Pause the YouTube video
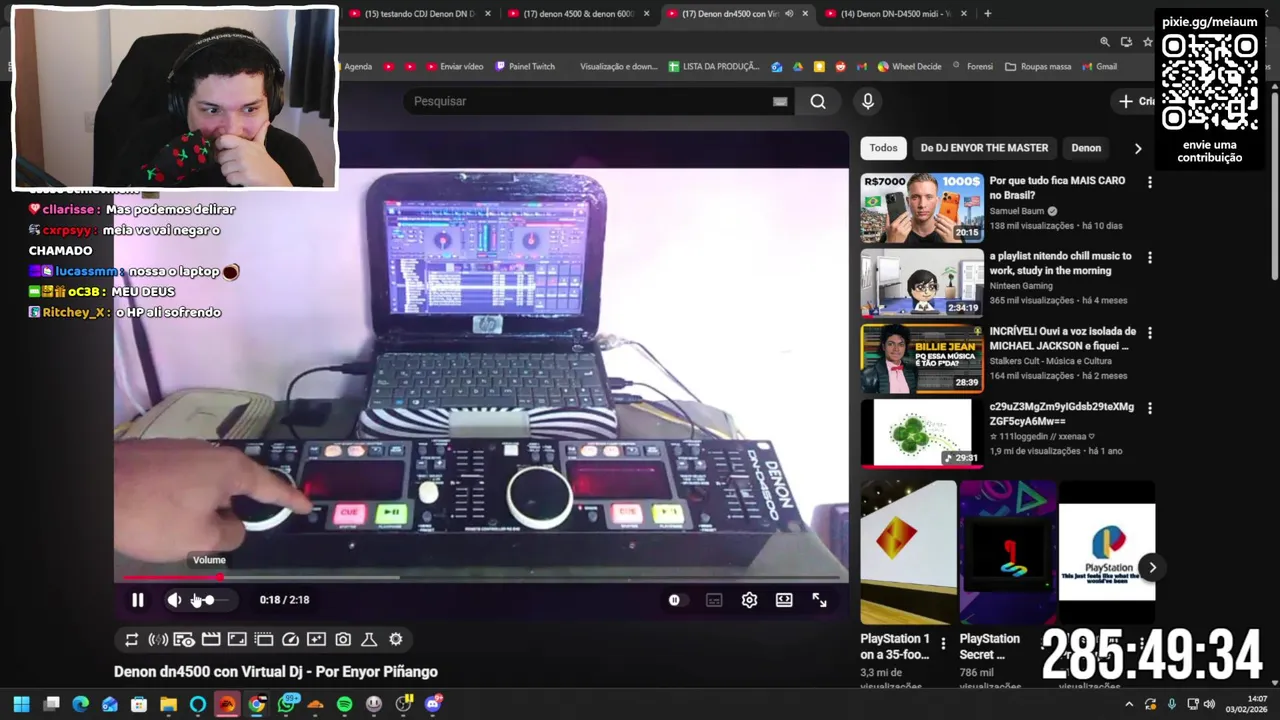 pos(138,600)
